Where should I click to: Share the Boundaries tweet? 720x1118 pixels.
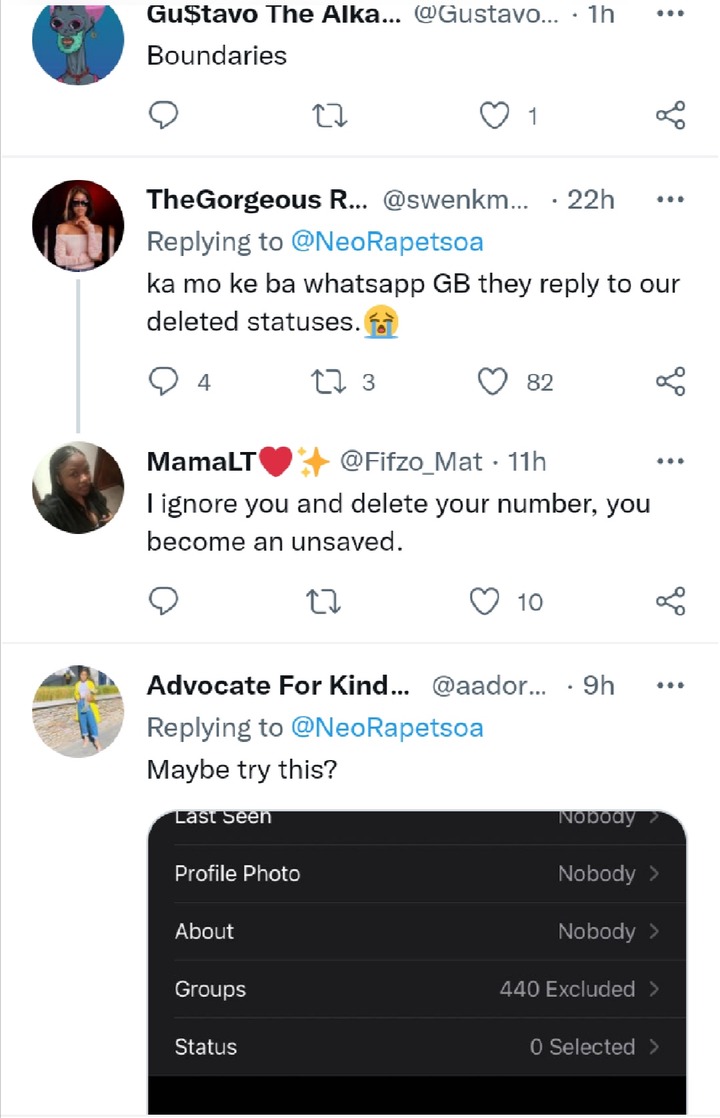[x=670, y=115]
